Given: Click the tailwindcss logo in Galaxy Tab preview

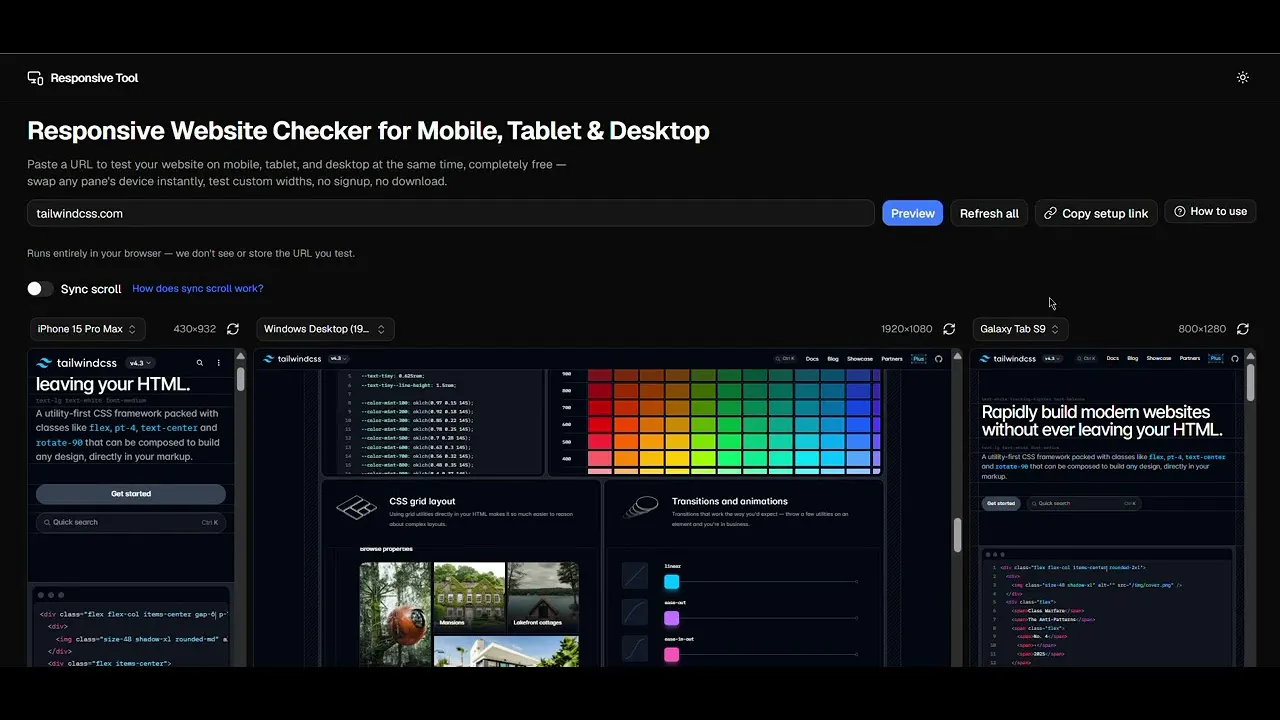Looking at the screenshot, I should 1008,358.
